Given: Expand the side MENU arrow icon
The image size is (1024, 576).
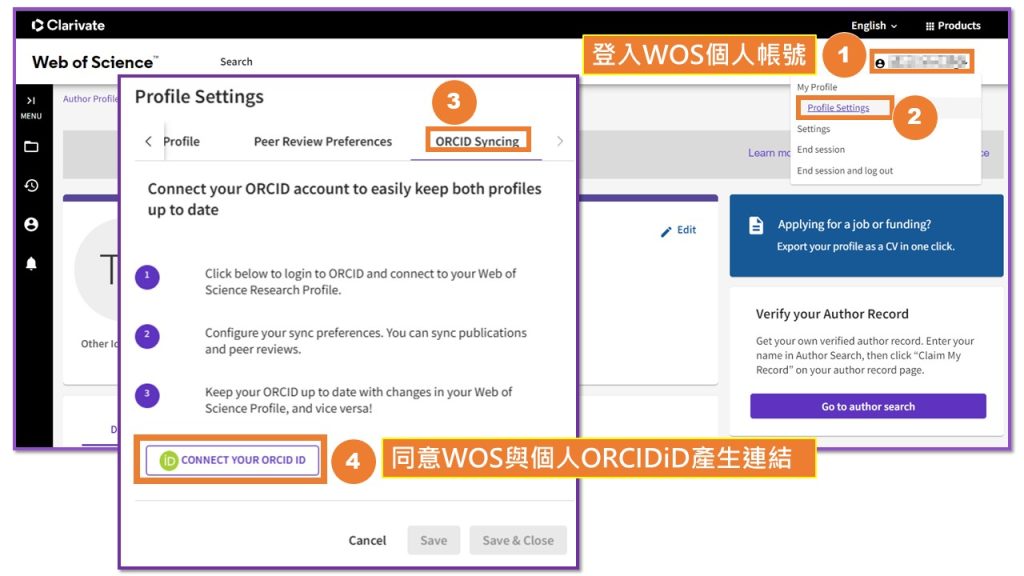Looking at the screenshot, I should (x=31, y=101).
